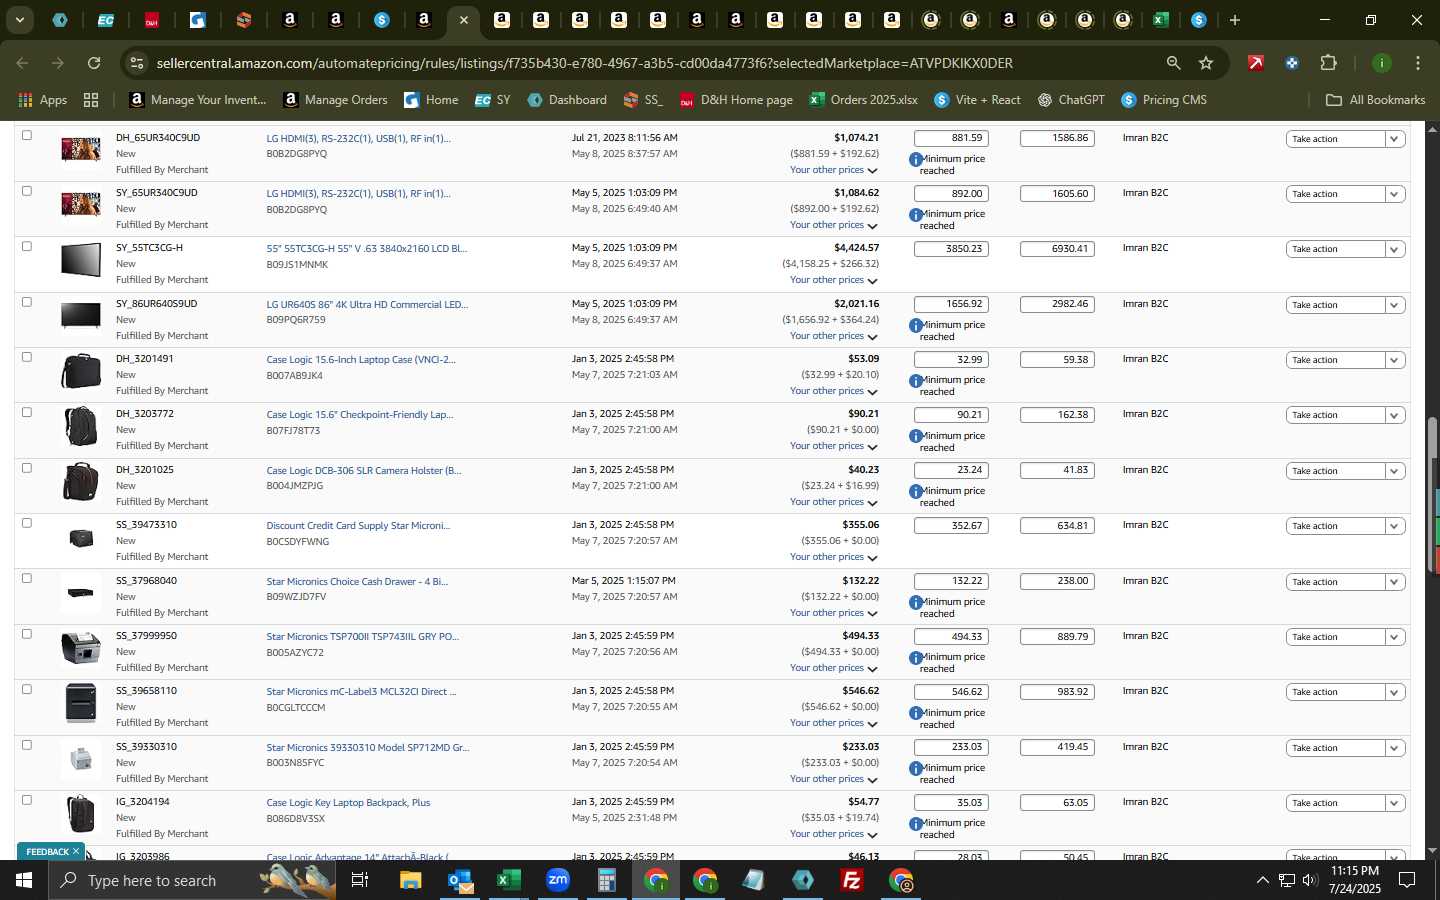This screenshot has width=1440, height=900.
Task: Open the notification center icon
Action: click(1407, 880)
